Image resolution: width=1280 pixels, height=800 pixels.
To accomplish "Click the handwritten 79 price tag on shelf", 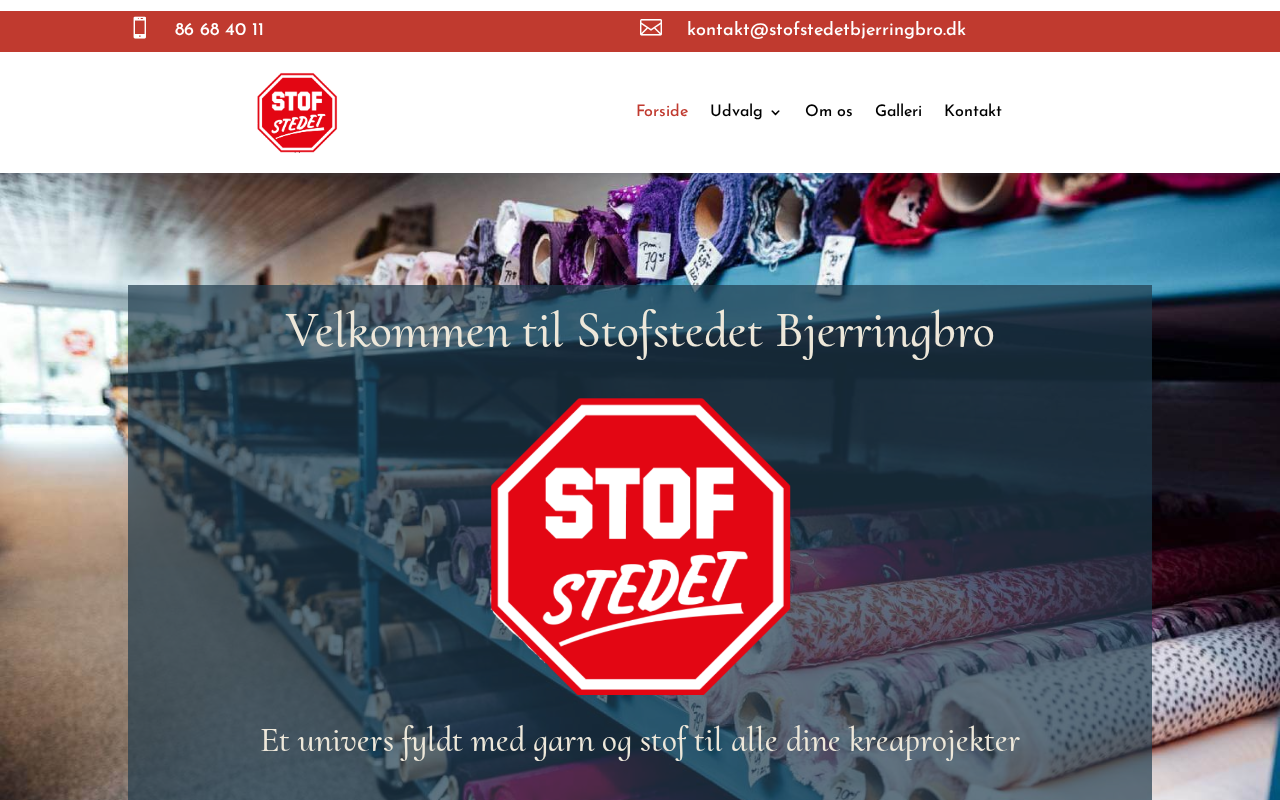I will click(x=655, y=256).
